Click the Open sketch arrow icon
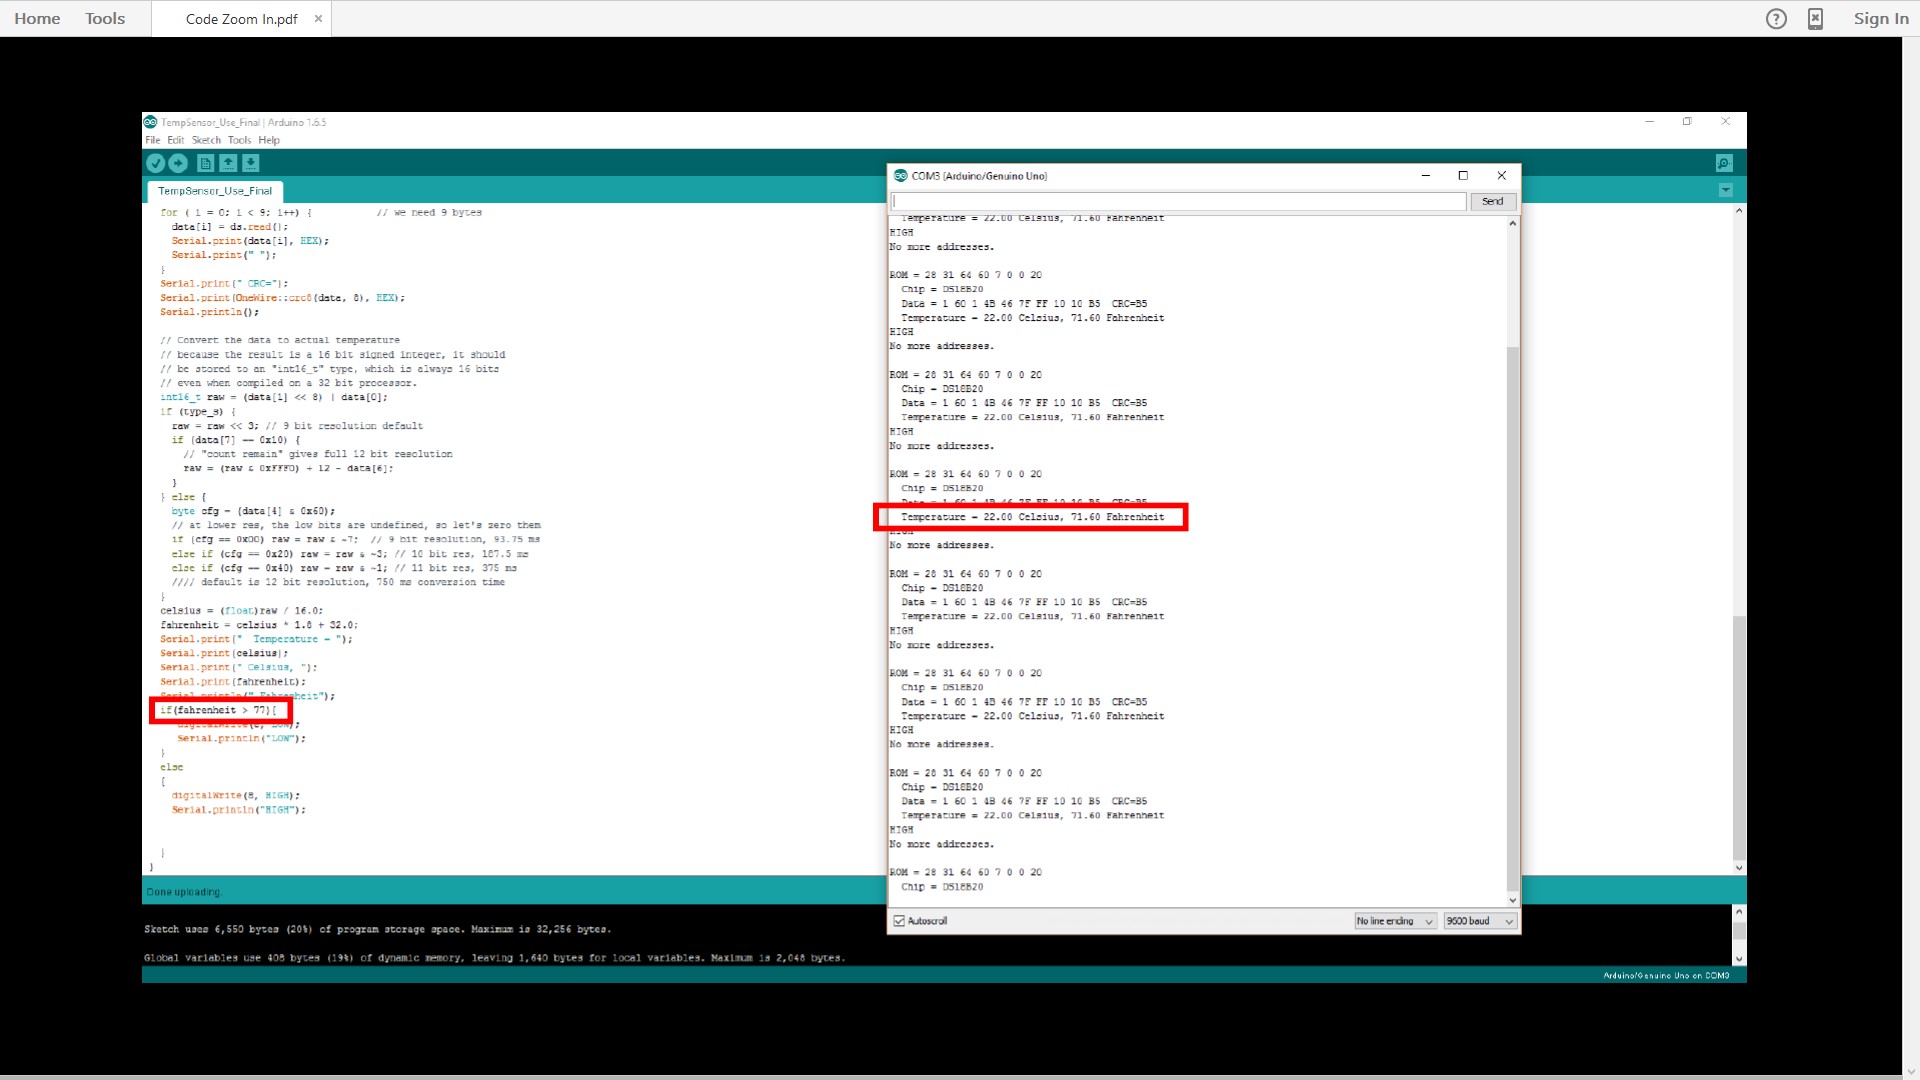This screenshot has height=1080, width=1920. click(x=228, y=163)
